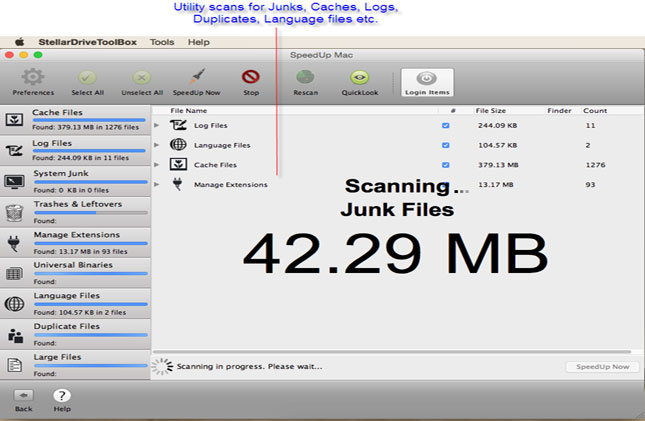Screen dimensions: 645x421
Task: Expand the Log Files row
Action: pyautogui.click(x=156, y=125)
